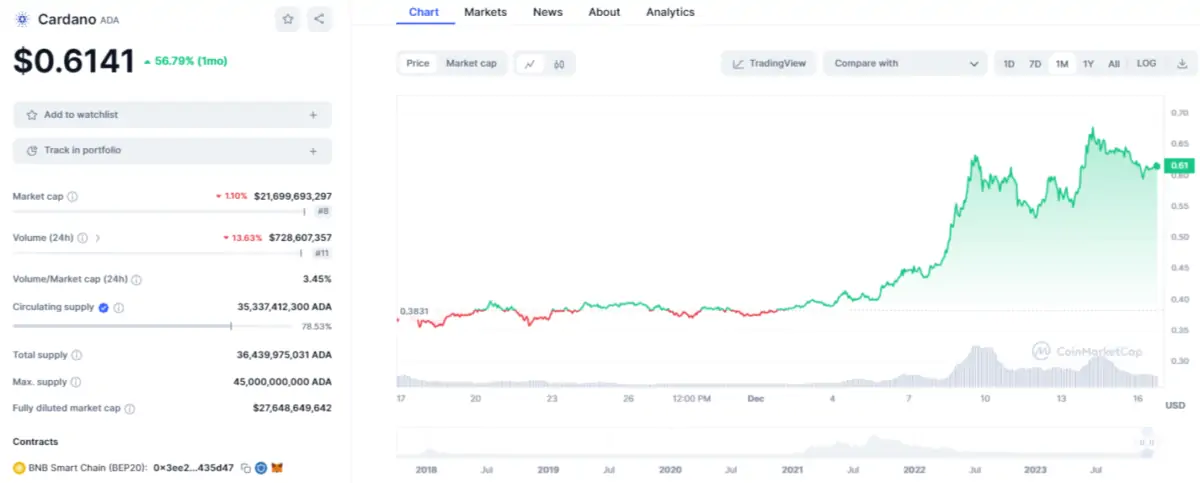Click the plus icon on Add to watchlist

tap(313, 115)
